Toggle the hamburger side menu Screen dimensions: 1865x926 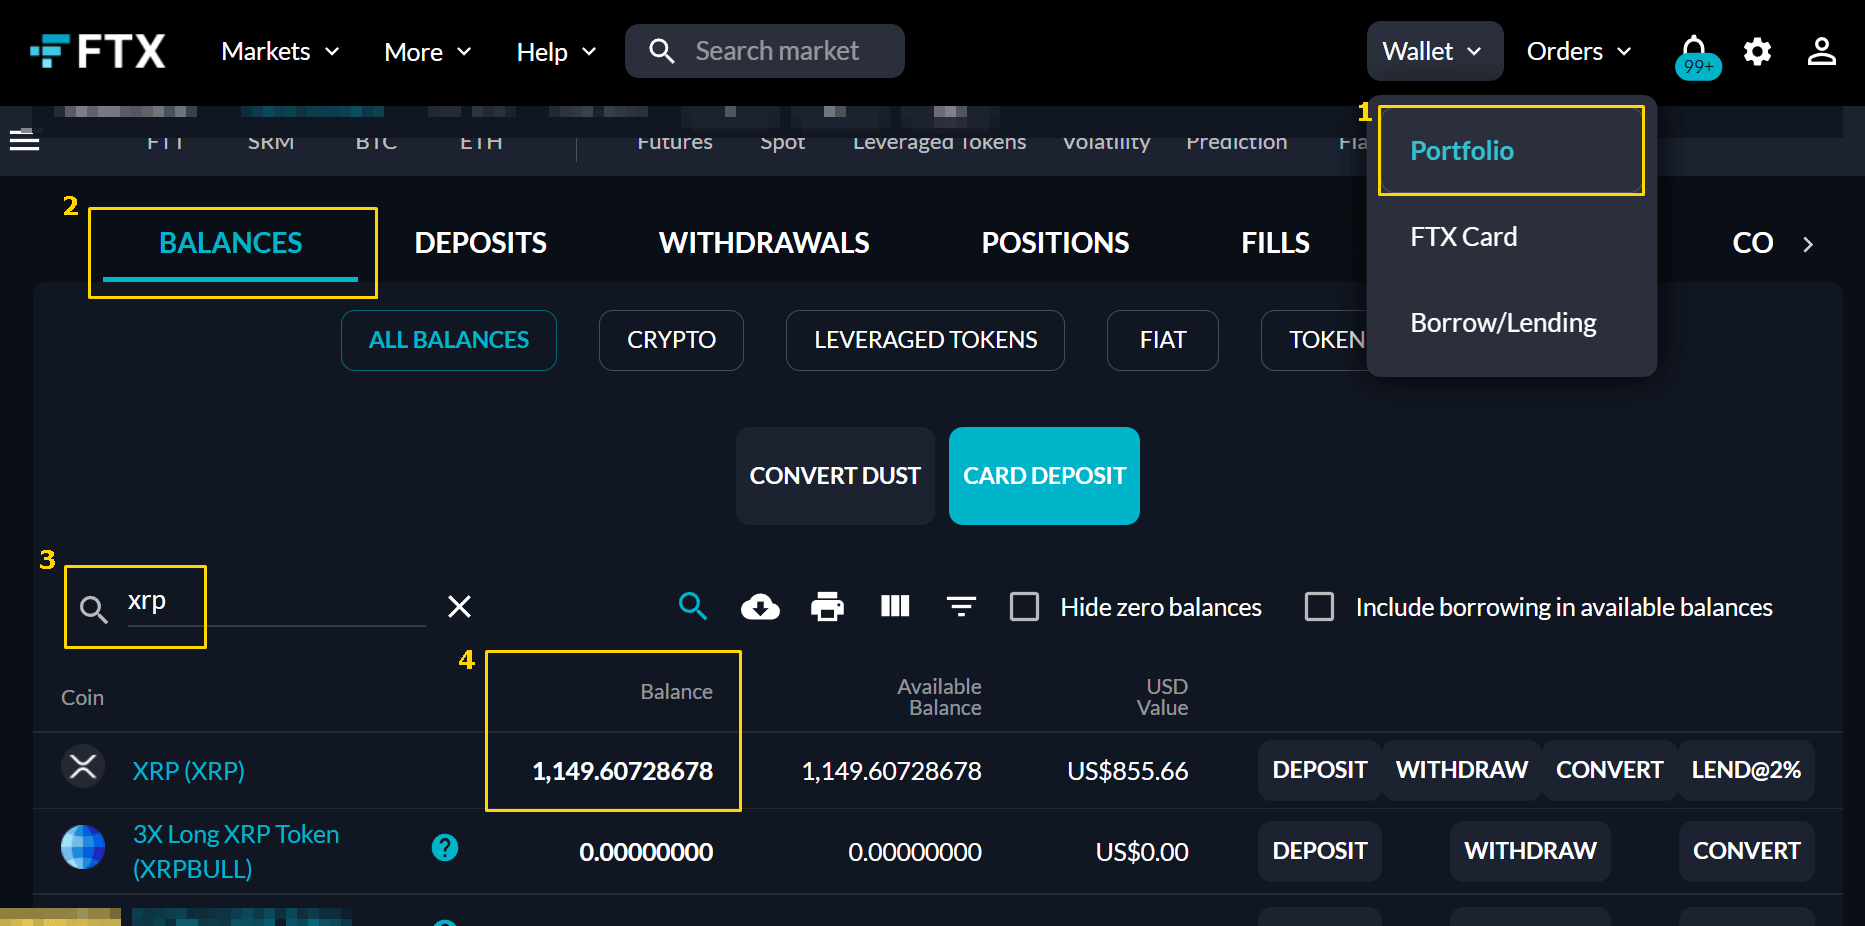(x=24, y=140)
